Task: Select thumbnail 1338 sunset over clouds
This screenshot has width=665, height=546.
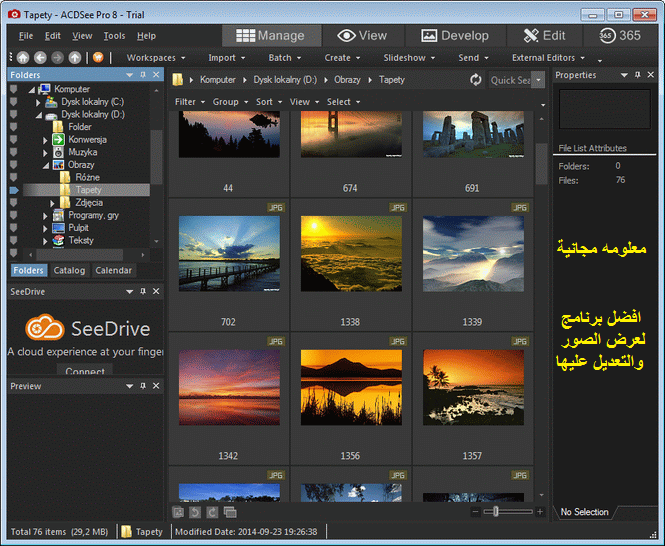Action: [351, 254]
